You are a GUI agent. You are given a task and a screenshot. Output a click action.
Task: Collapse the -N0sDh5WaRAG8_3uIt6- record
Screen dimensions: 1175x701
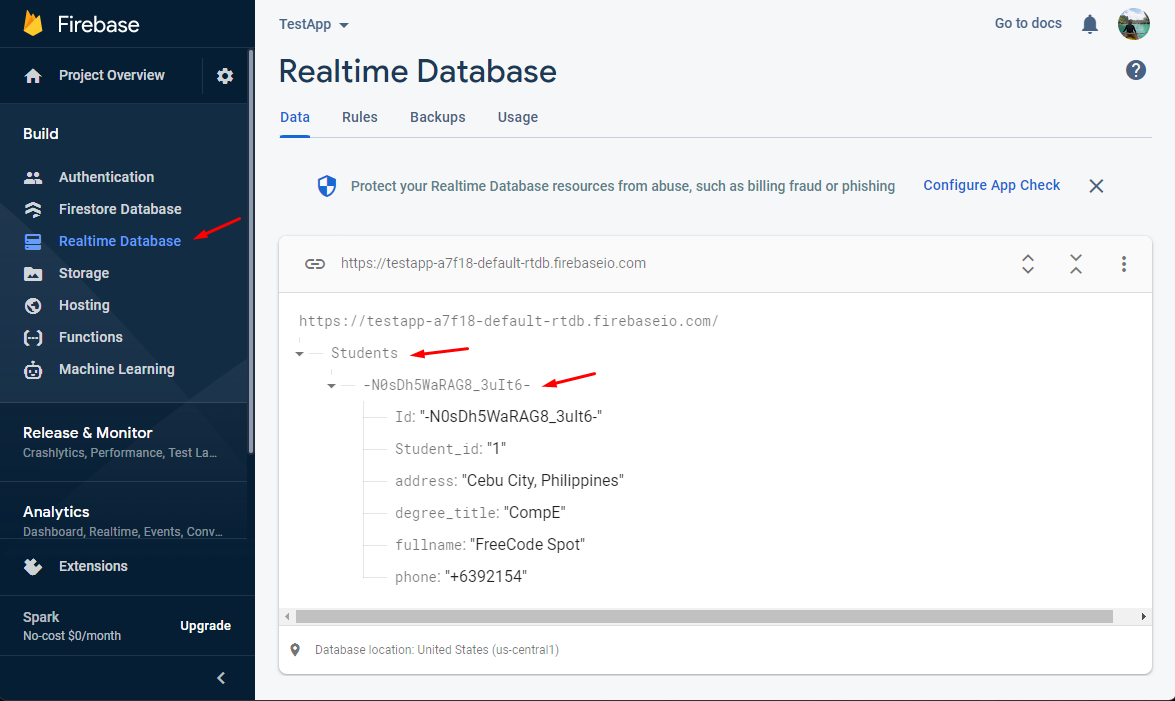331,384
